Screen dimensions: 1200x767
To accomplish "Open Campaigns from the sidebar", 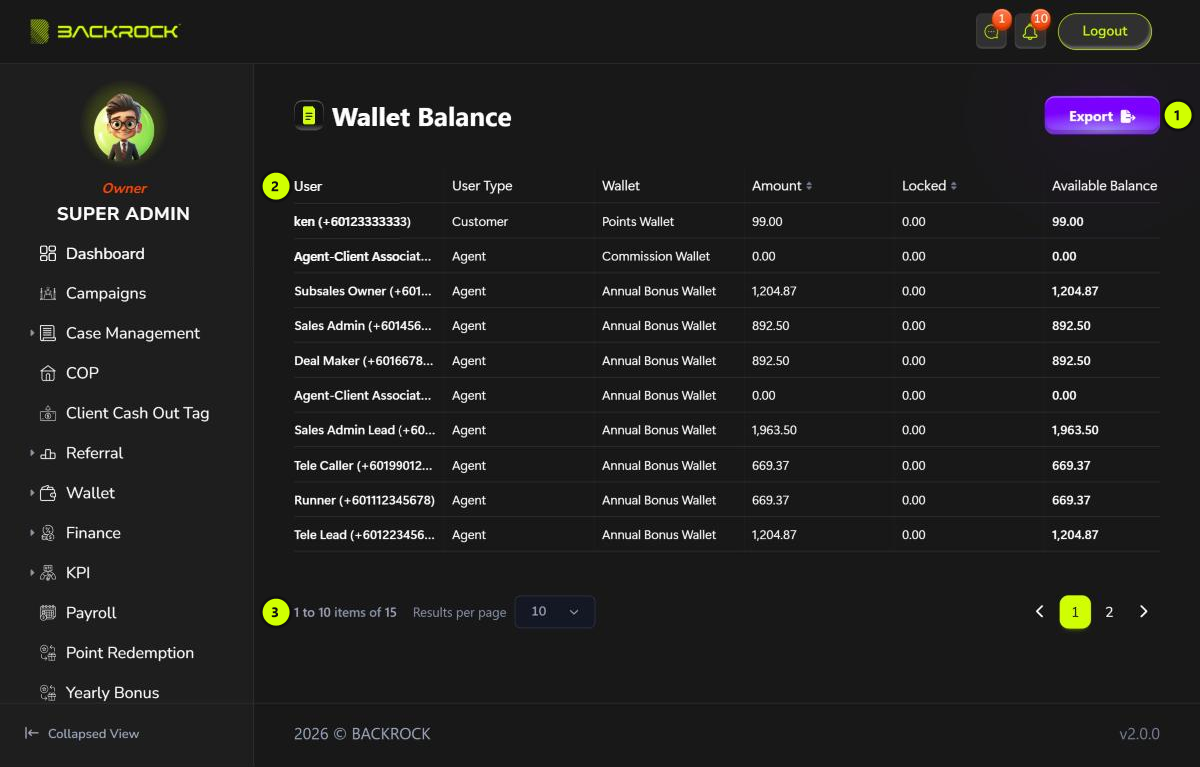I will coord(106,294).
